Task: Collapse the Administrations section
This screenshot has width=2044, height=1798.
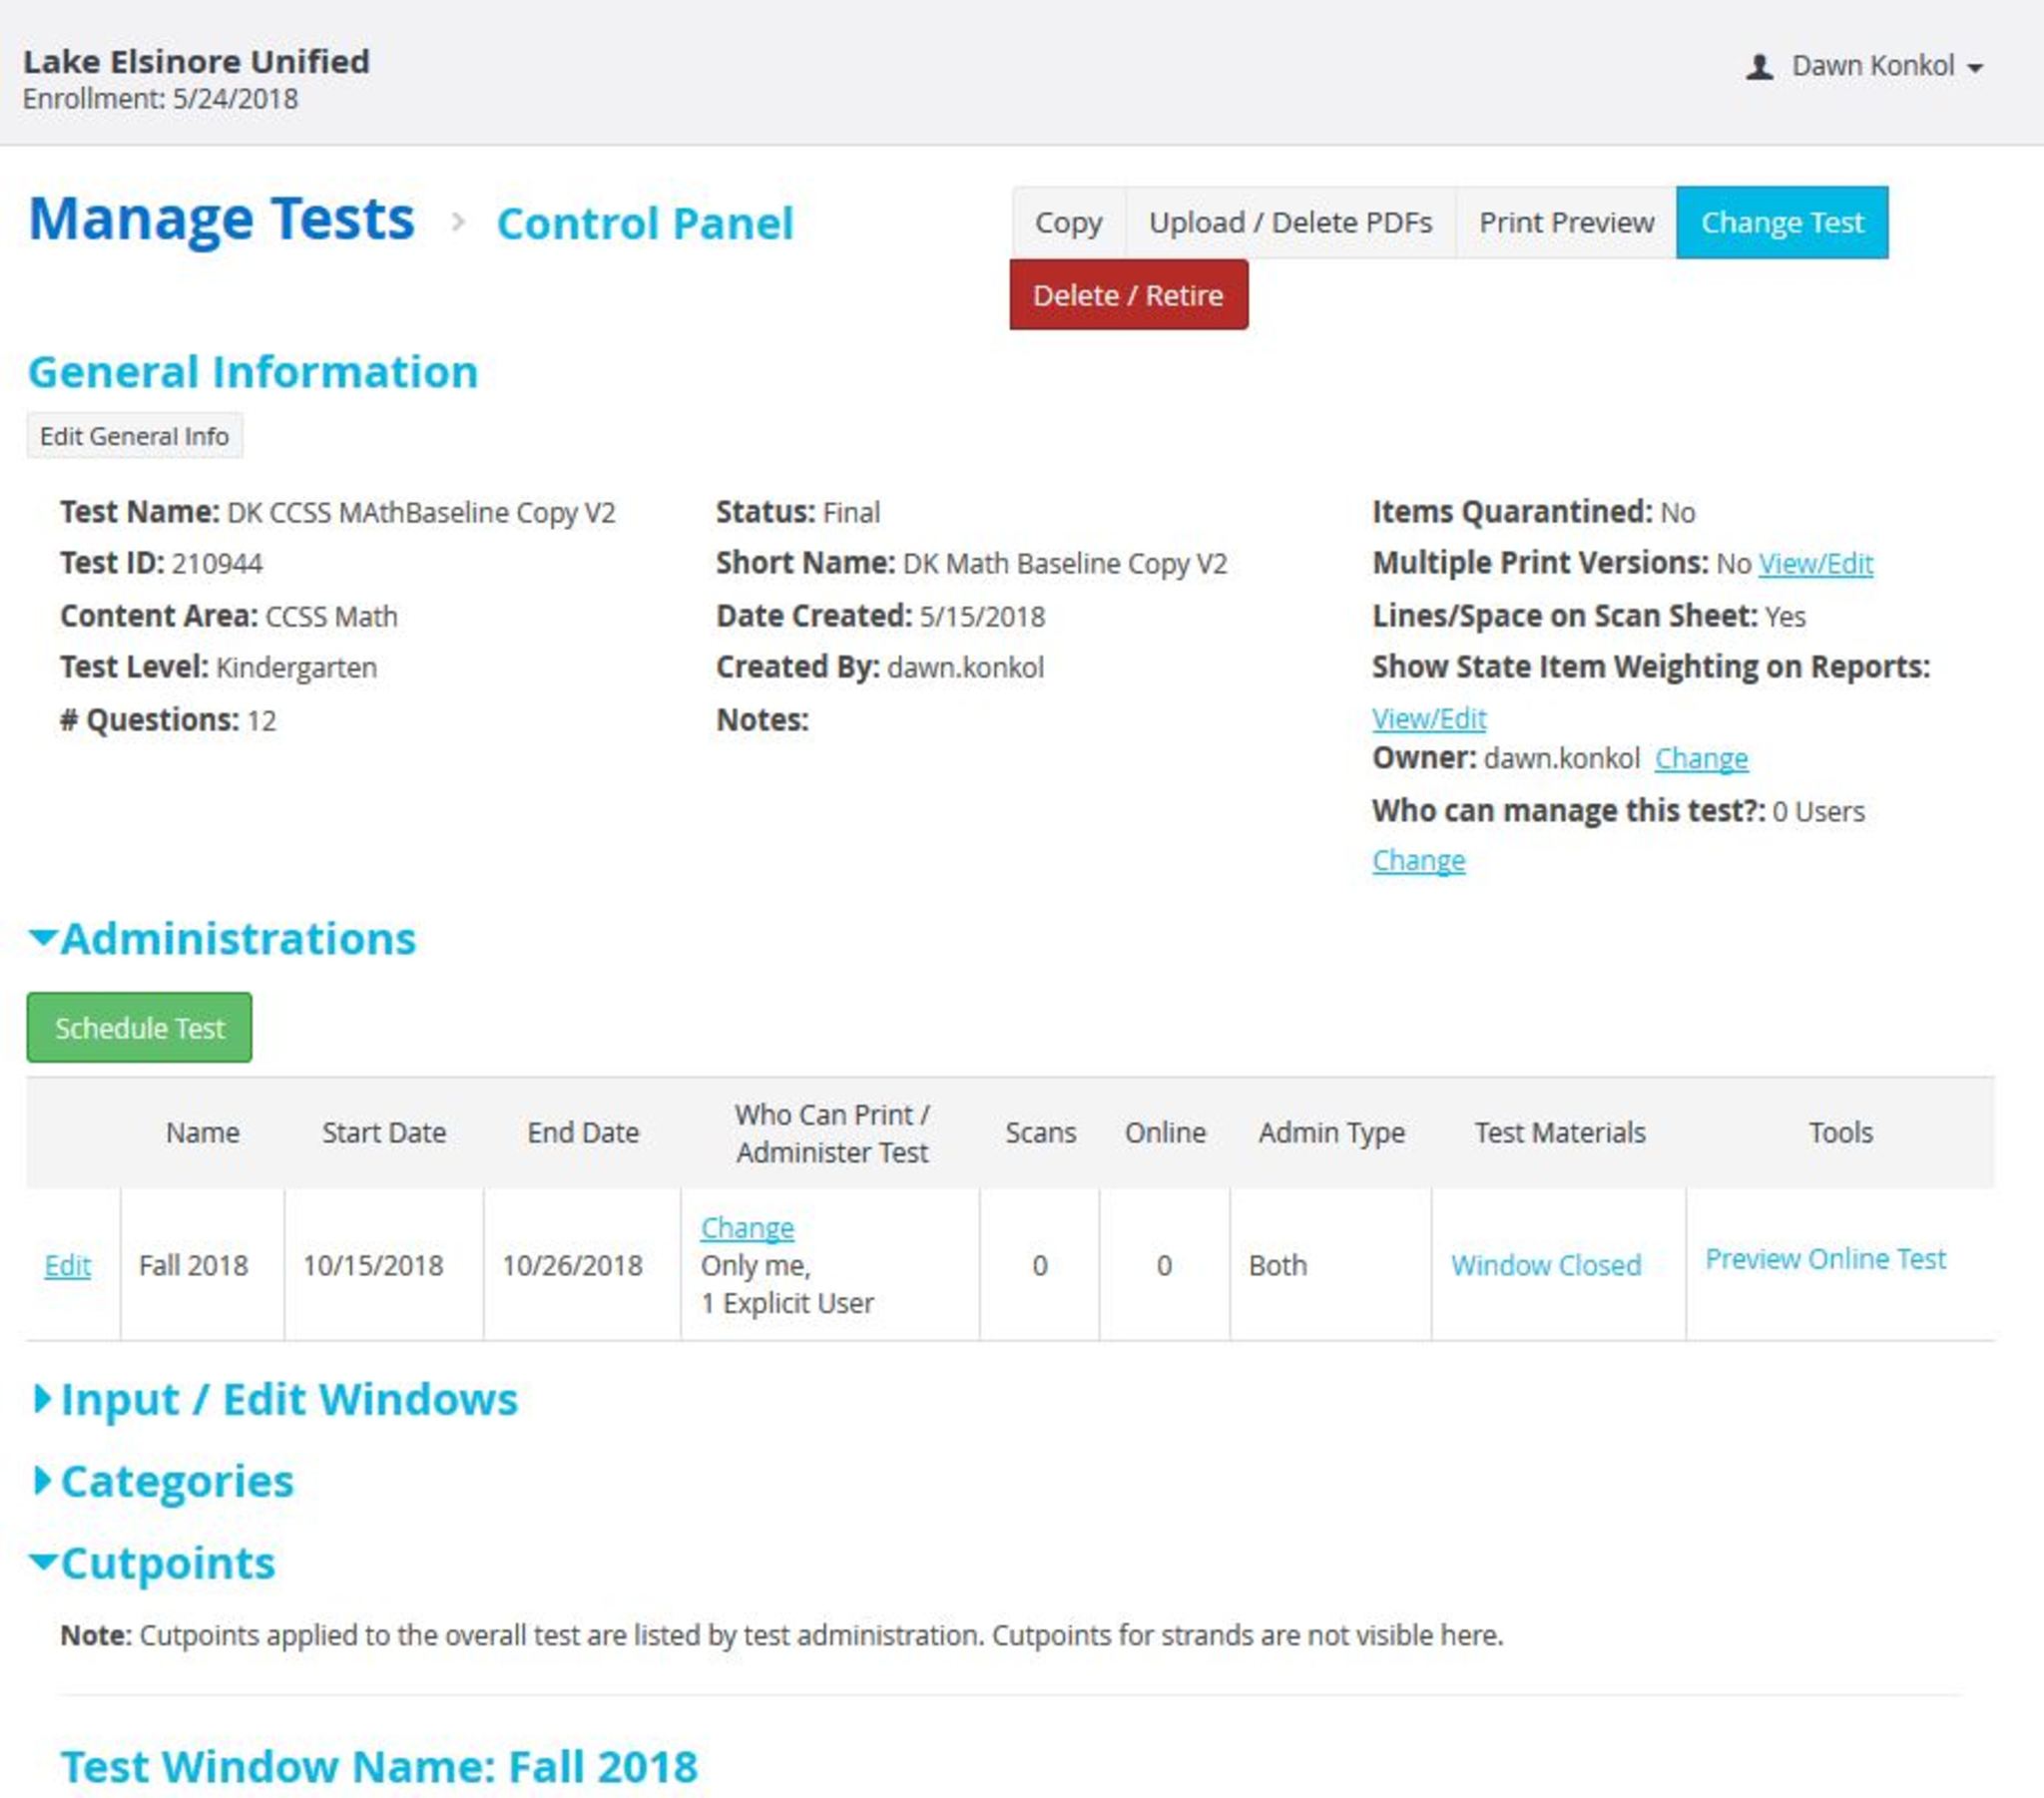Action: click(x=222, y=939)
